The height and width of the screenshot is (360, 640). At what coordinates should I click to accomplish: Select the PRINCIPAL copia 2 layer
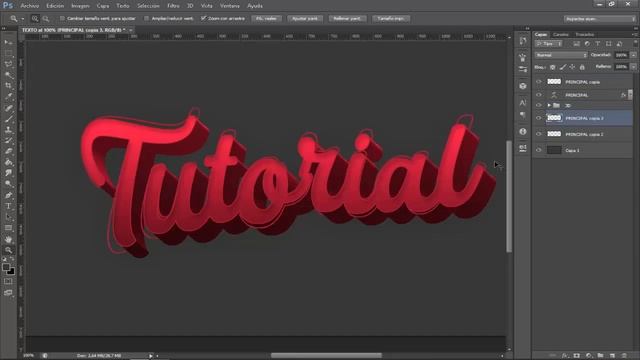(583, 134)
